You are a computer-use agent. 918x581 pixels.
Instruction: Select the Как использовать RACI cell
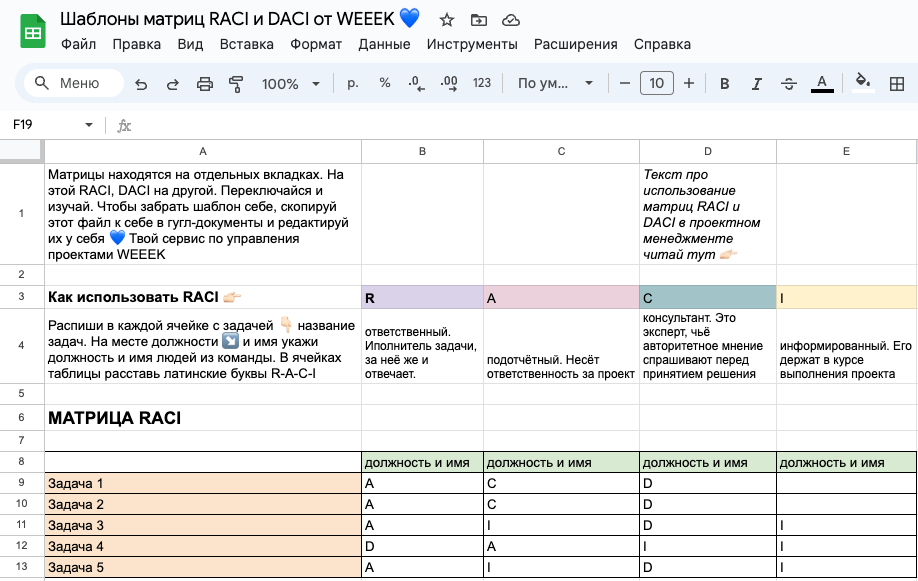(203, 298)
